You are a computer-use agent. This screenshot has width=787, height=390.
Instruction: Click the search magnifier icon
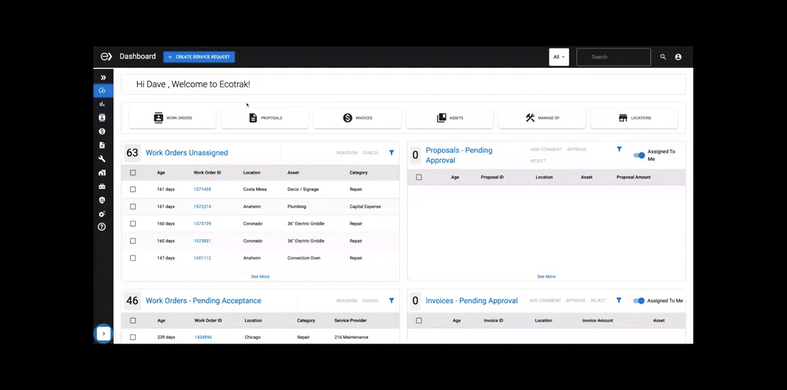point(663,57)
